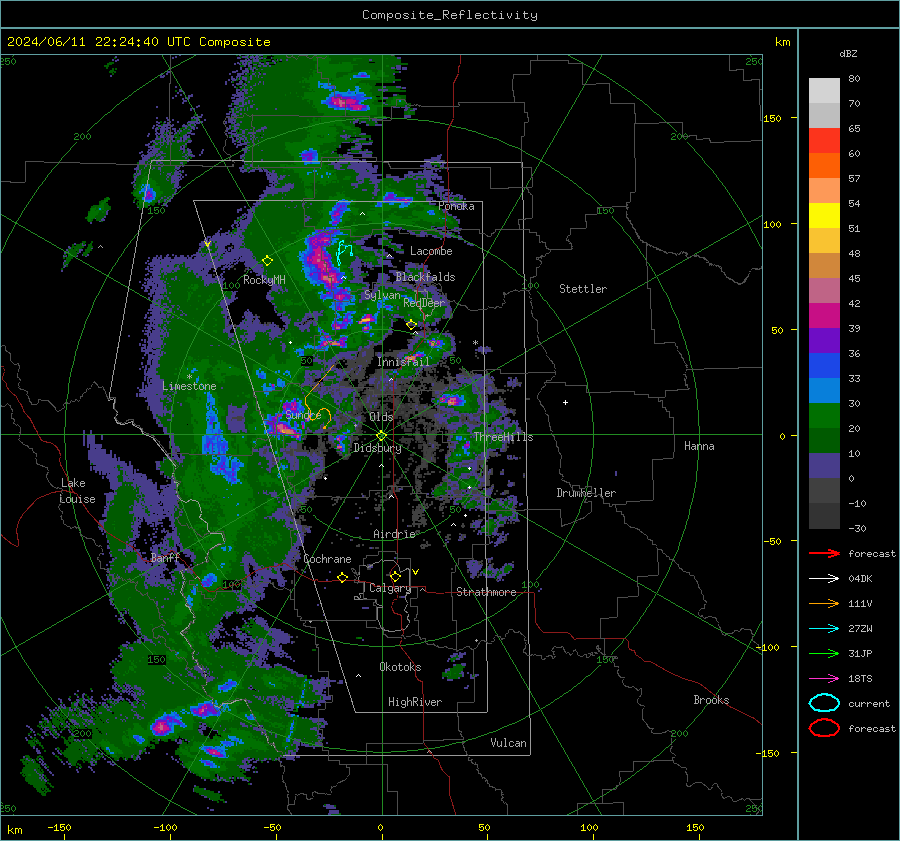Click the dBZ legend heading
This screenshot has width=900, height=841.
(x=848, y=54)
